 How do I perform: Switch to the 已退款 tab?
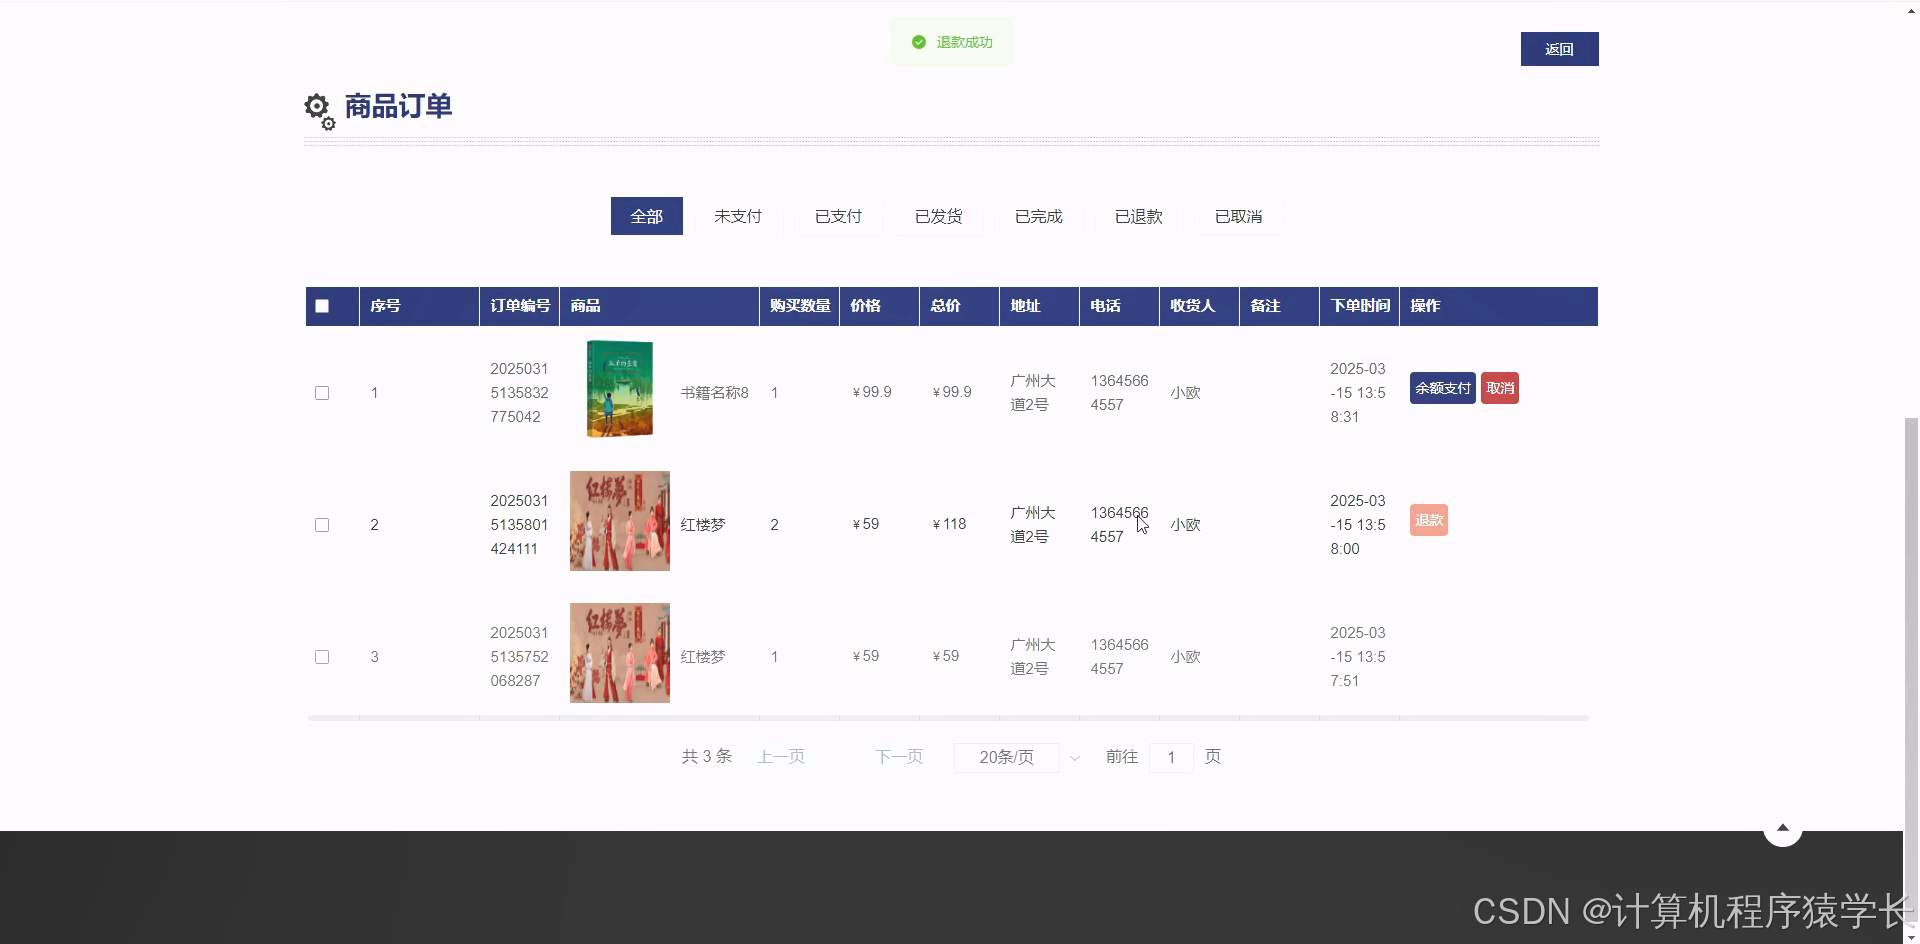click(1137, 216)
